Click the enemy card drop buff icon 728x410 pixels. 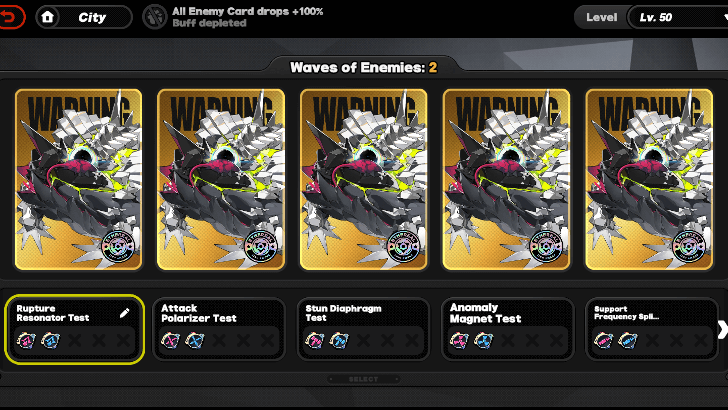coord(155,17)
